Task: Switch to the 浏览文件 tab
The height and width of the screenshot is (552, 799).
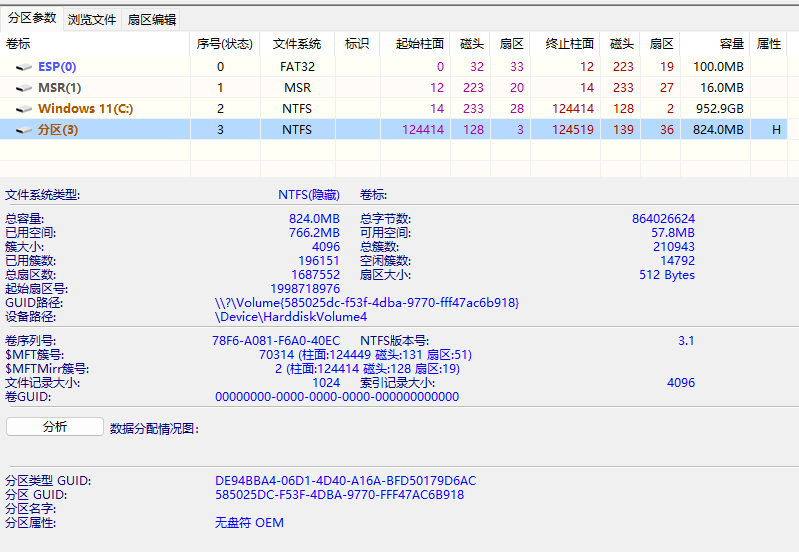Action: [92, 20]
